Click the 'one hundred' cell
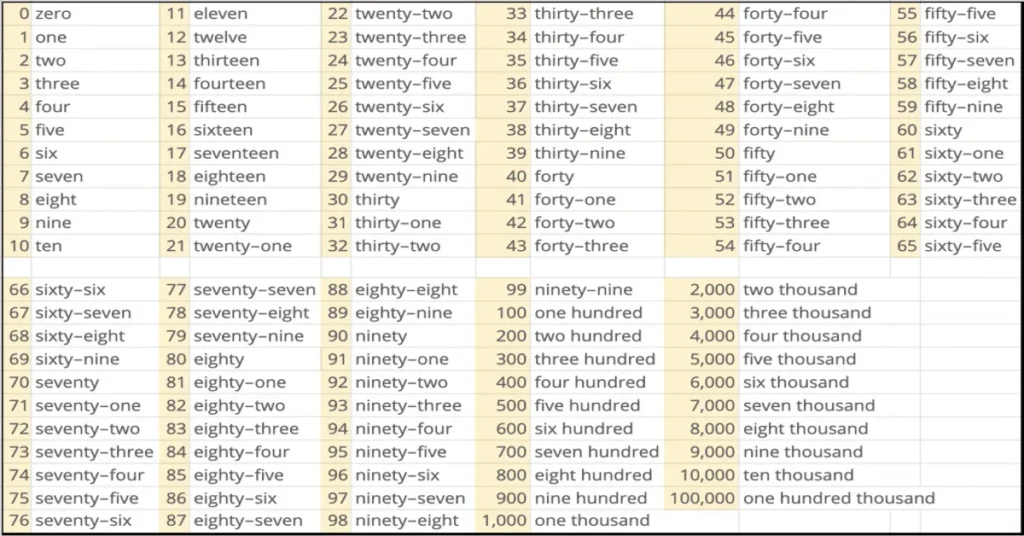 (588, 313)
